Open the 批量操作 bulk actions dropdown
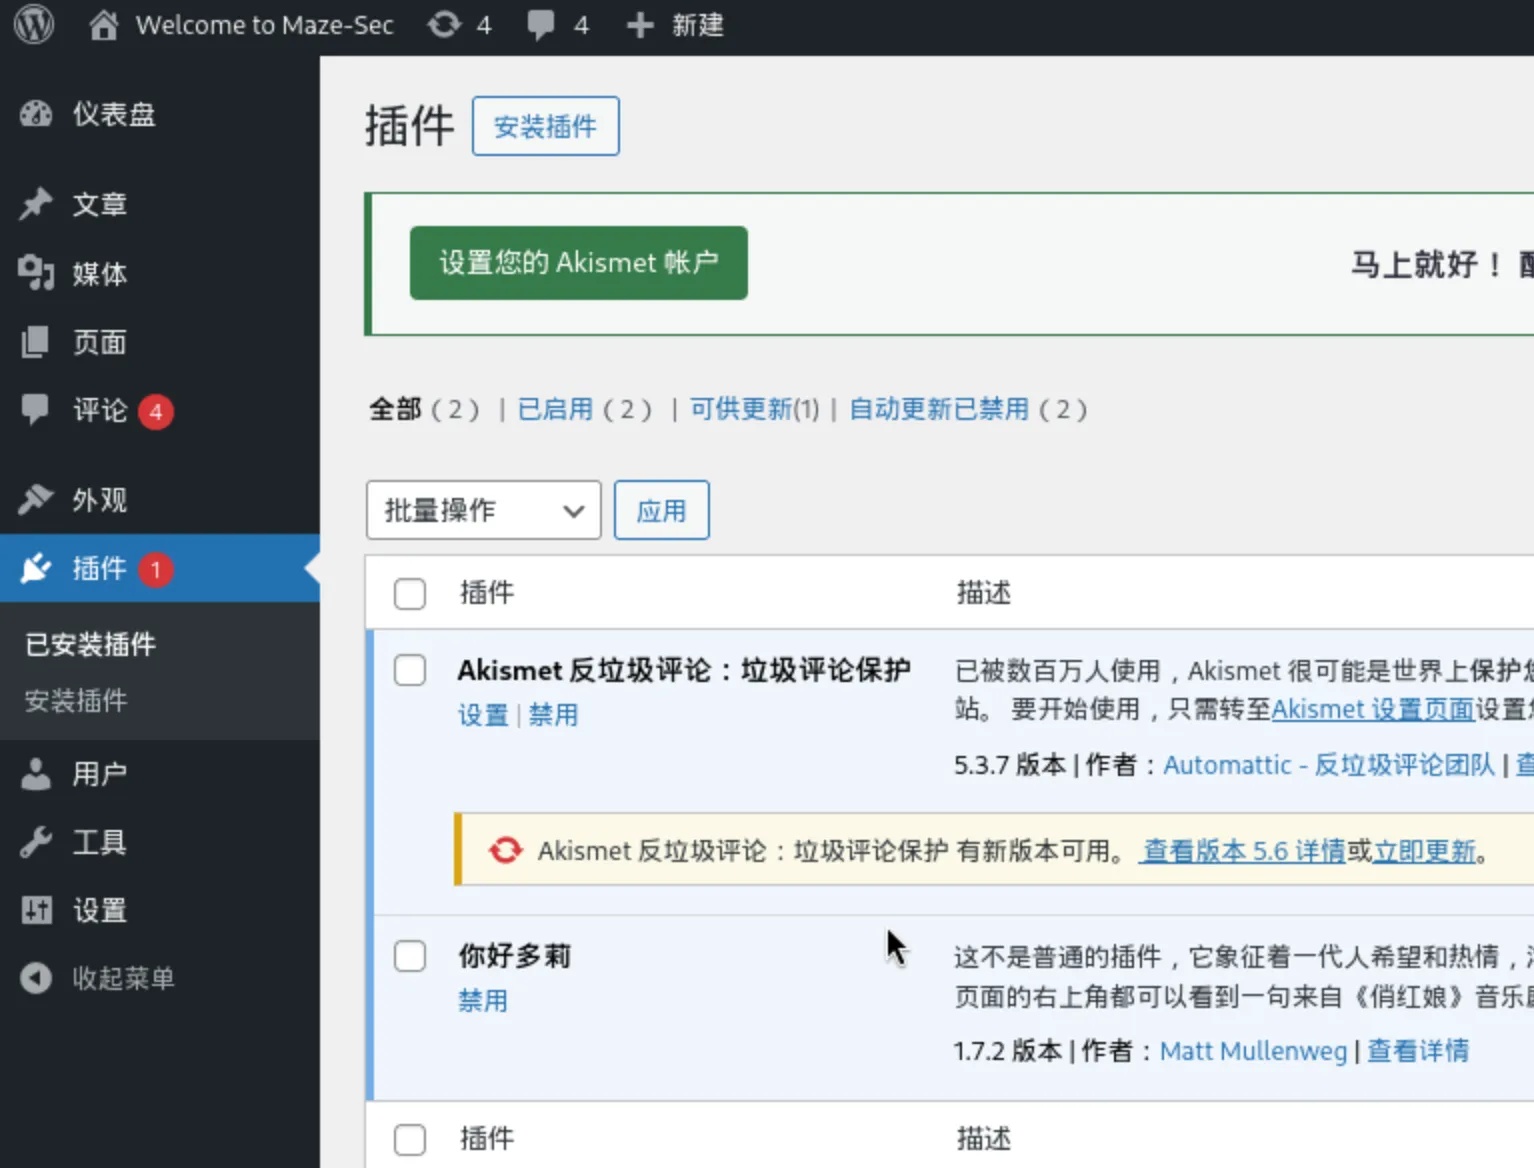This screenshot has width=1534, height=1168. [483, 510]
